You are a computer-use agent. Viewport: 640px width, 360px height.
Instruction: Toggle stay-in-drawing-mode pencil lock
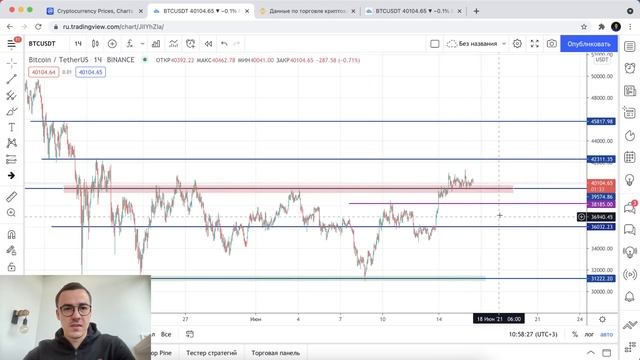pos(11,251)
